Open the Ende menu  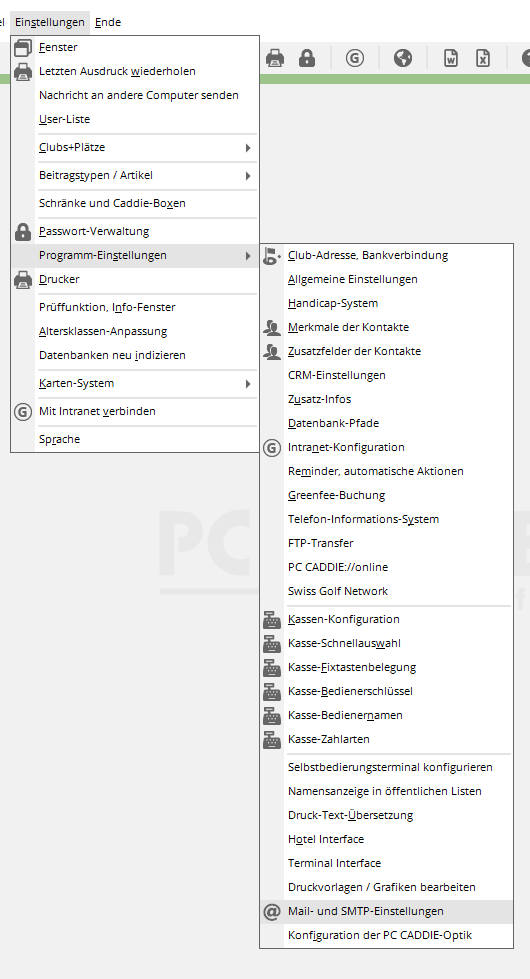(108, 22)
